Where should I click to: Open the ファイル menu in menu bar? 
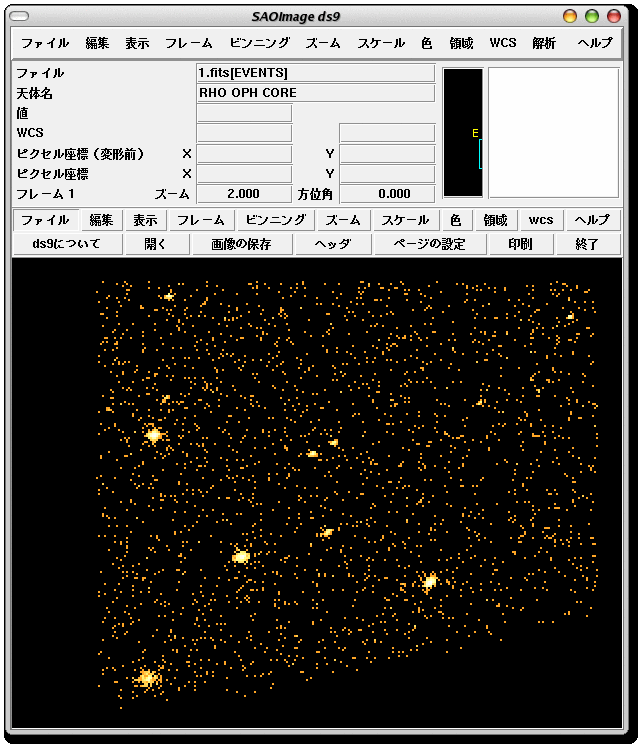45,43
